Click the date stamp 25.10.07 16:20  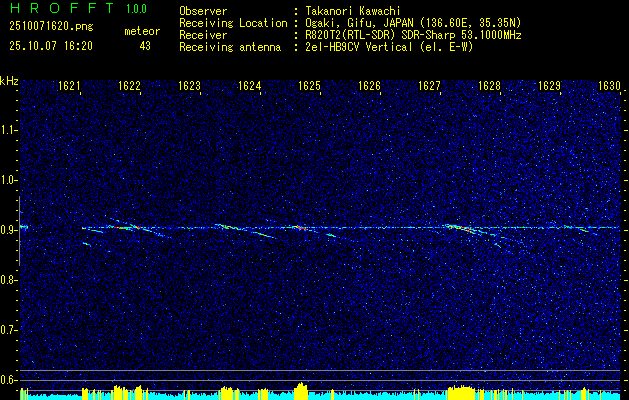pyautogui.click(x=51, y=46)
